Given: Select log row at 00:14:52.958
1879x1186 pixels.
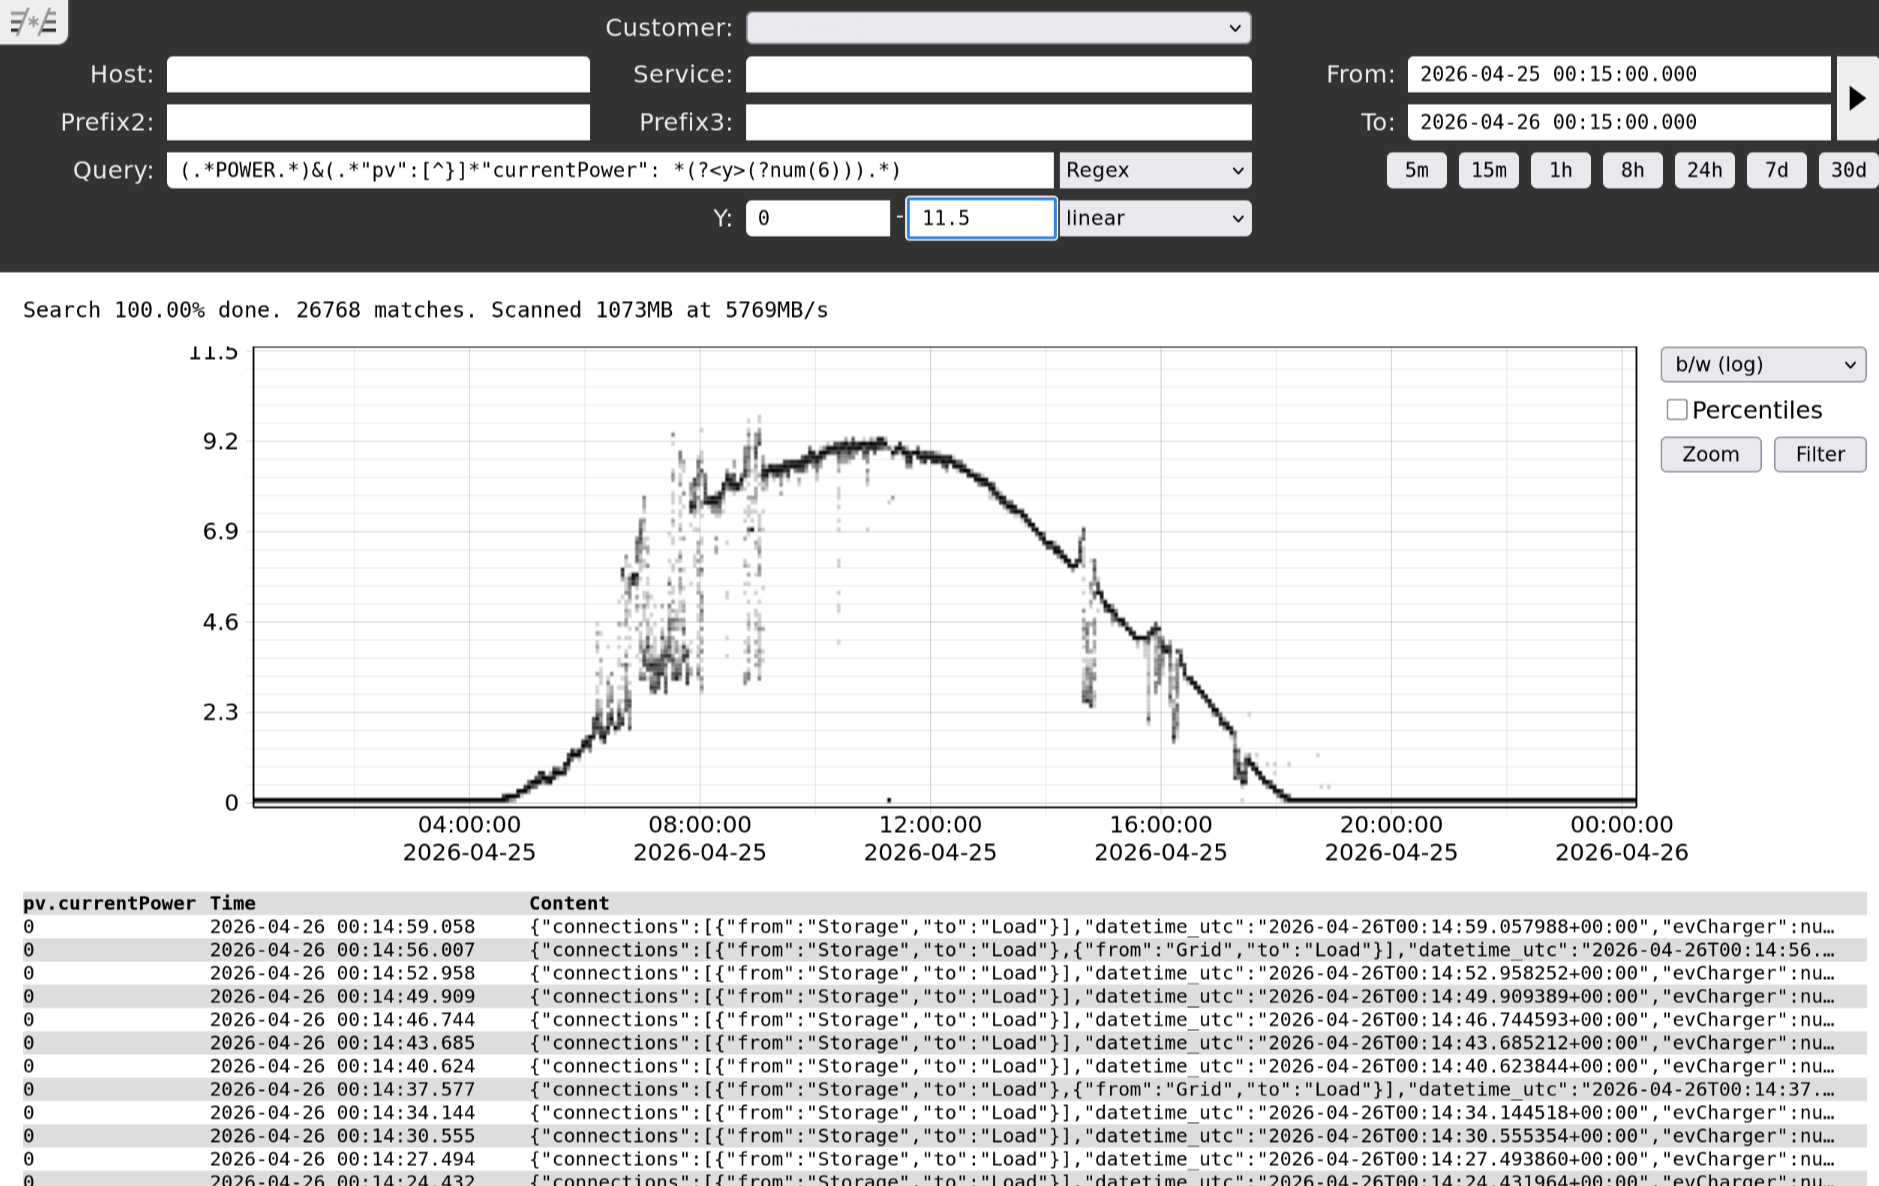Looking at the screenshot, I should [944, 973].
